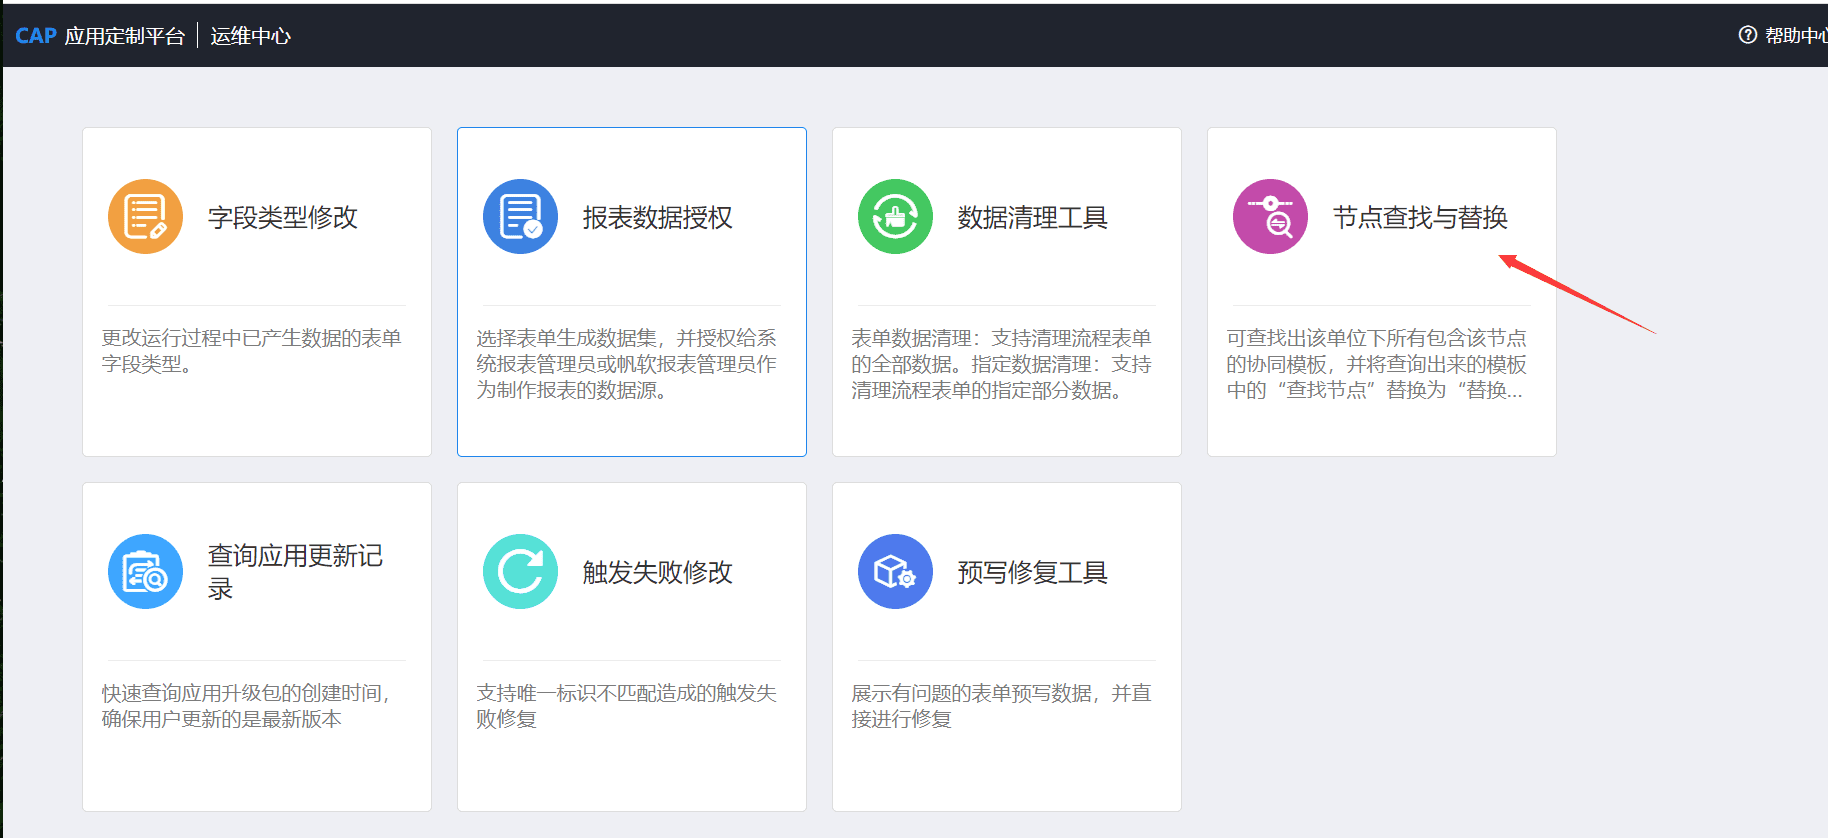Open the 数据清理工具 title
1828x838 pixels.
[1033, 217]
